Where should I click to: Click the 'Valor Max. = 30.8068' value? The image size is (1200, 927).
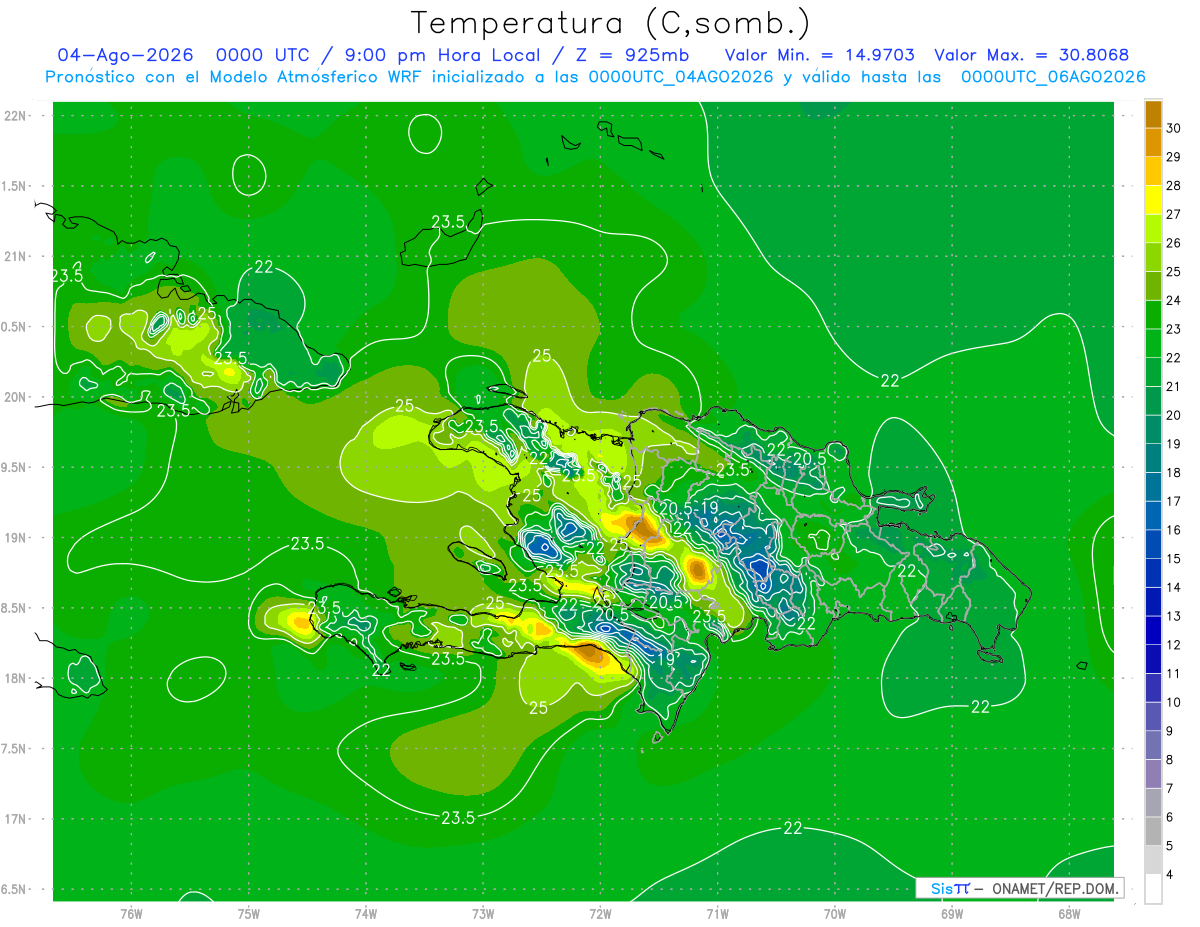click(x=1032, y=56)
